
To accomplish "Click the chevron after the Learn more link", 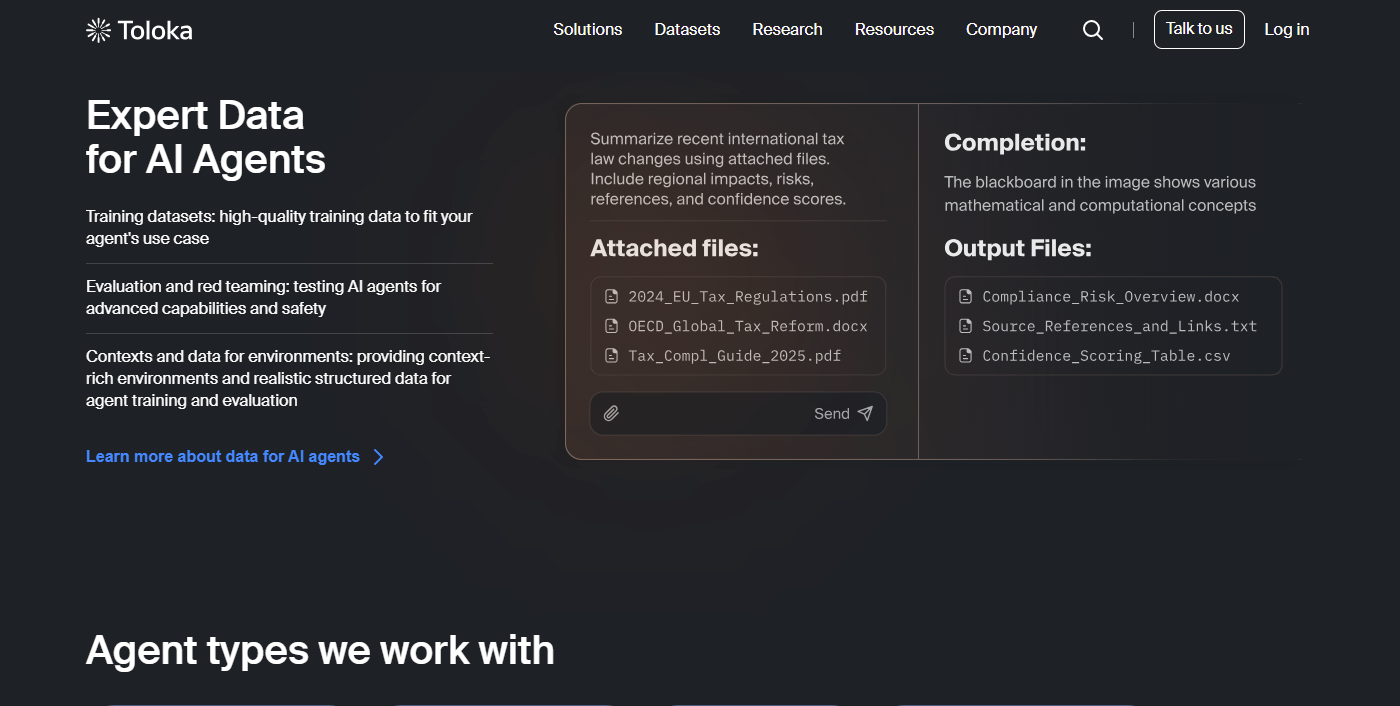I will click(x=378, y=456).
